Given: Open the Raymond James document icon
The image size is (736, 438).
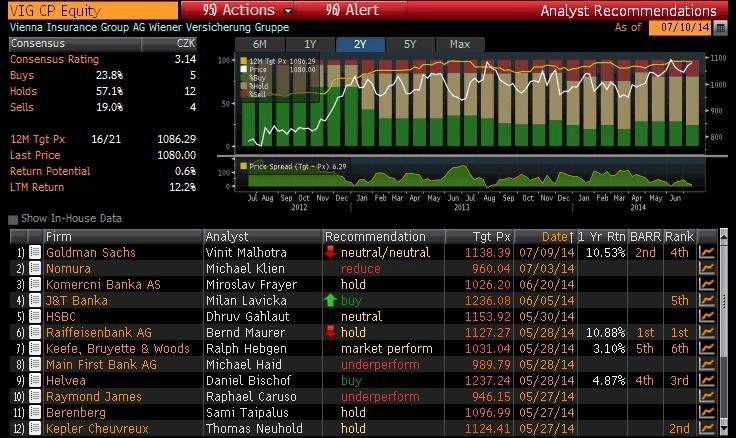Looking at the screenshot, I should tap(35, 396).
